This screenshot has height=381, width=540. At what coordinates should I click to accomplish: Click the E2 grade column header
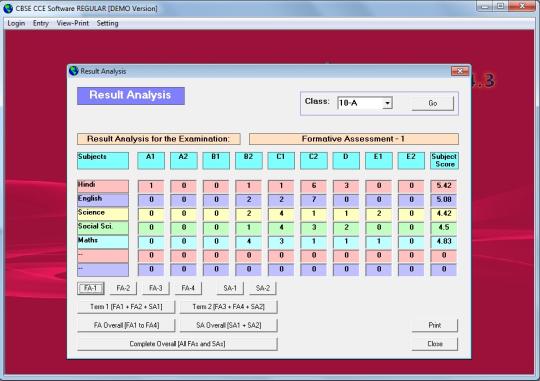coord(411,161)
